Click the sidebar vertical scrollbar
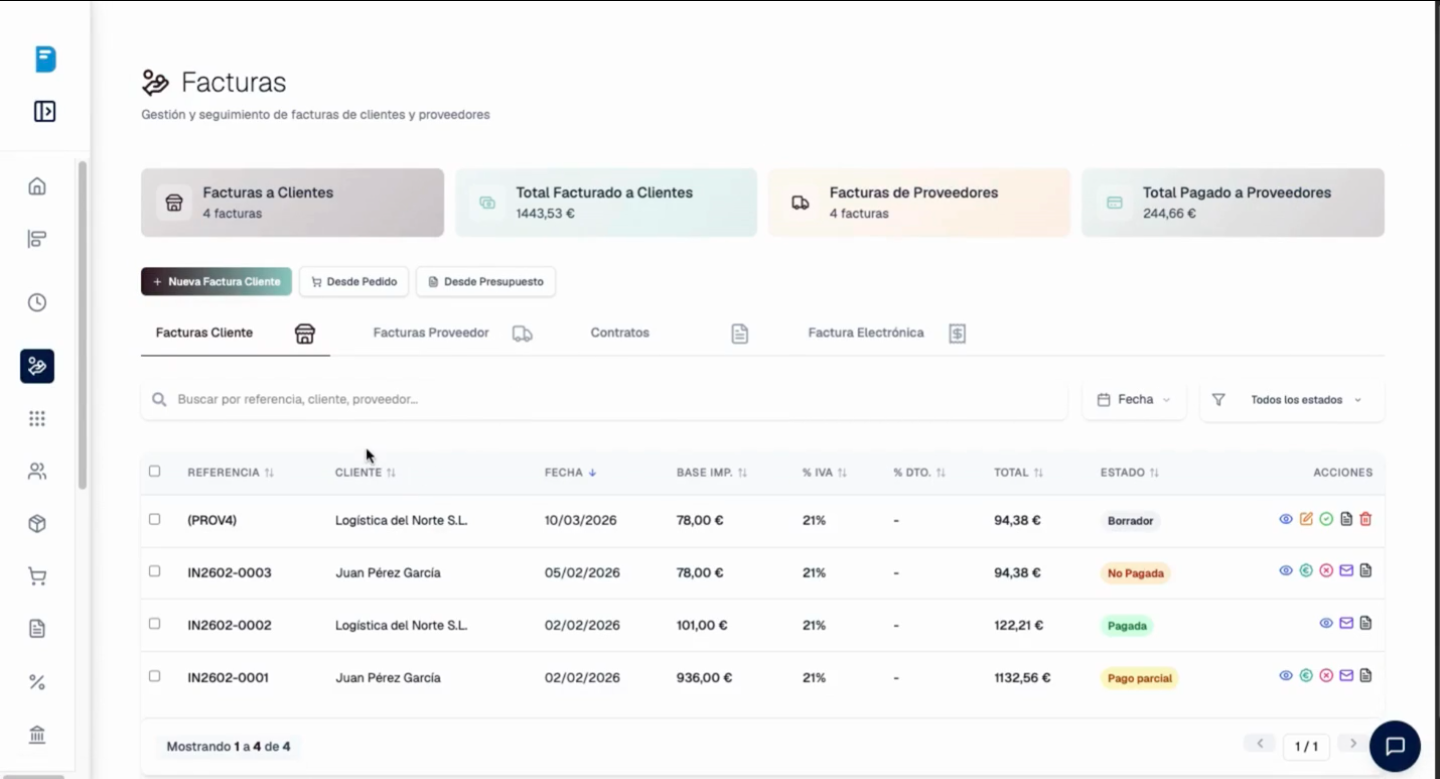 (x=82, y=325)
